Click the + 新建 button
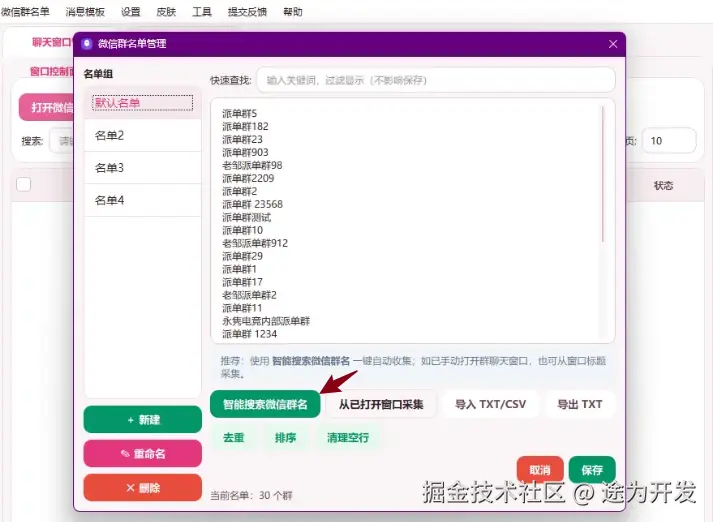Screen dimensions: 713x522 tap(143, 419)
